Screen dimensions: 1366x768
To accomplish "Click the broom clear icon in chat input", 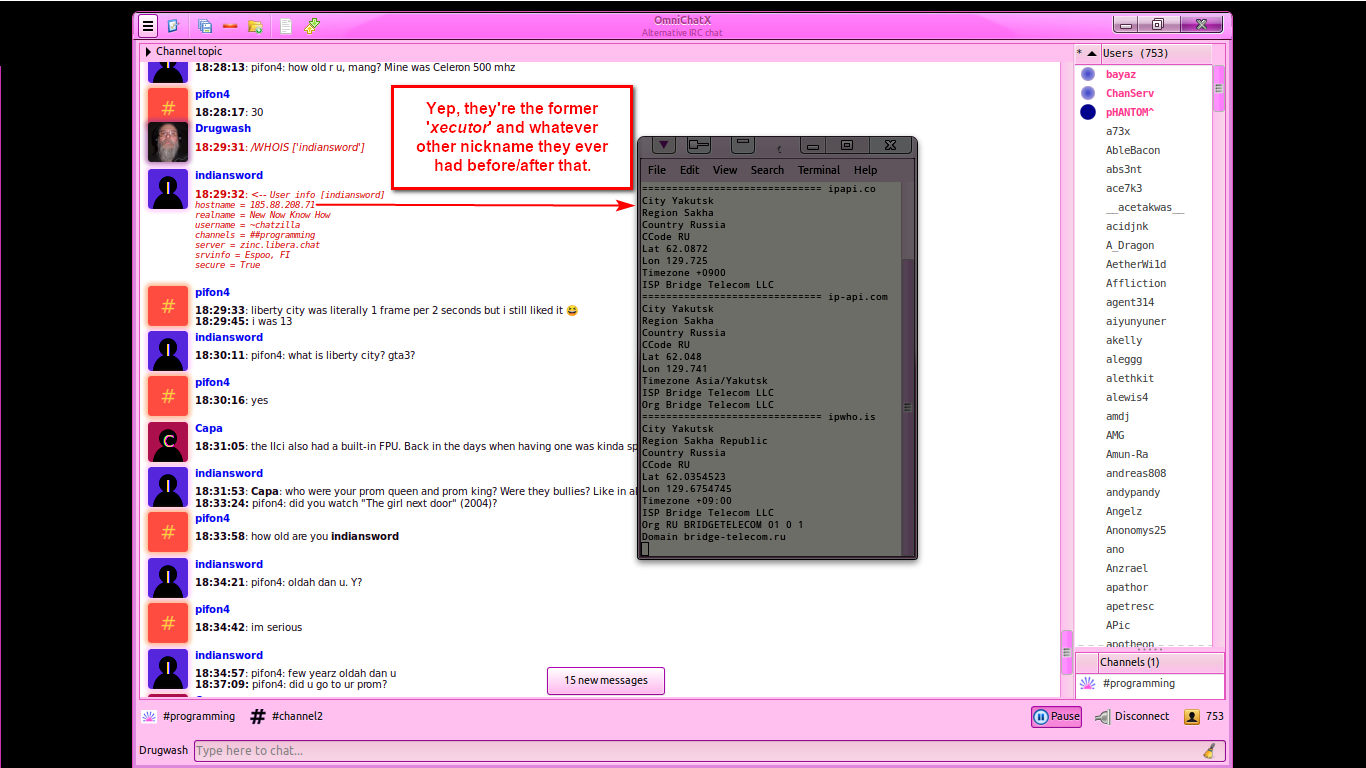I will (x=1209, y=751).
